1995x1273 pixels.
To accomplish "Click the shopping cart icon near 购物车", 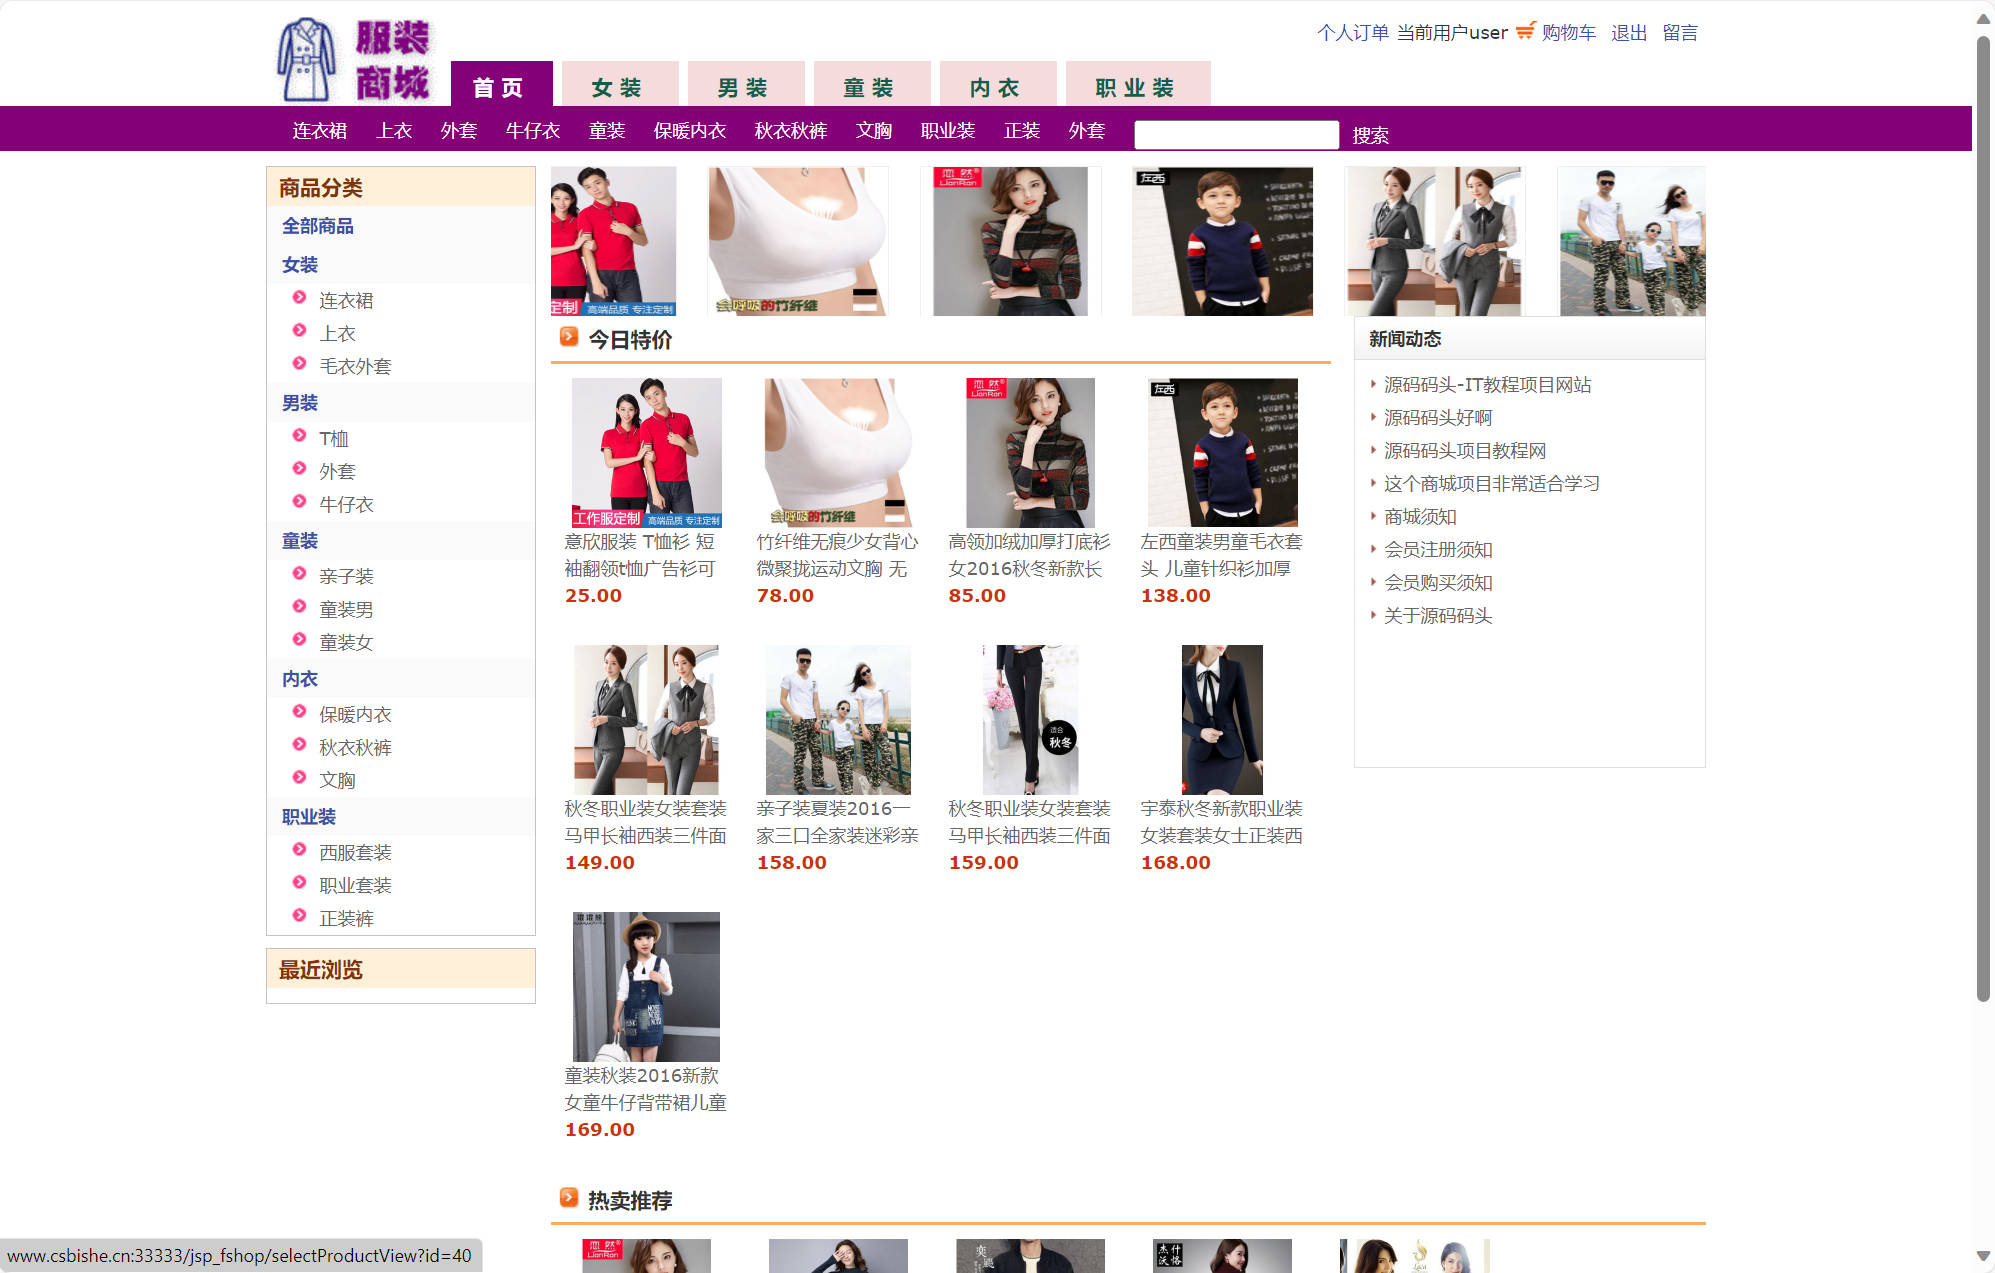I will pos(1523,31).
